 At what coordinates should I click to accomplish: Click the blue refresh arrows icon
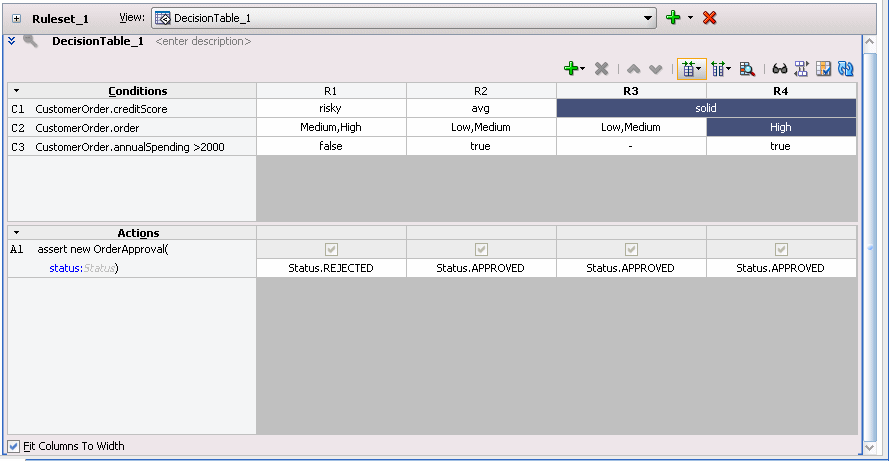tap(845, 69)
